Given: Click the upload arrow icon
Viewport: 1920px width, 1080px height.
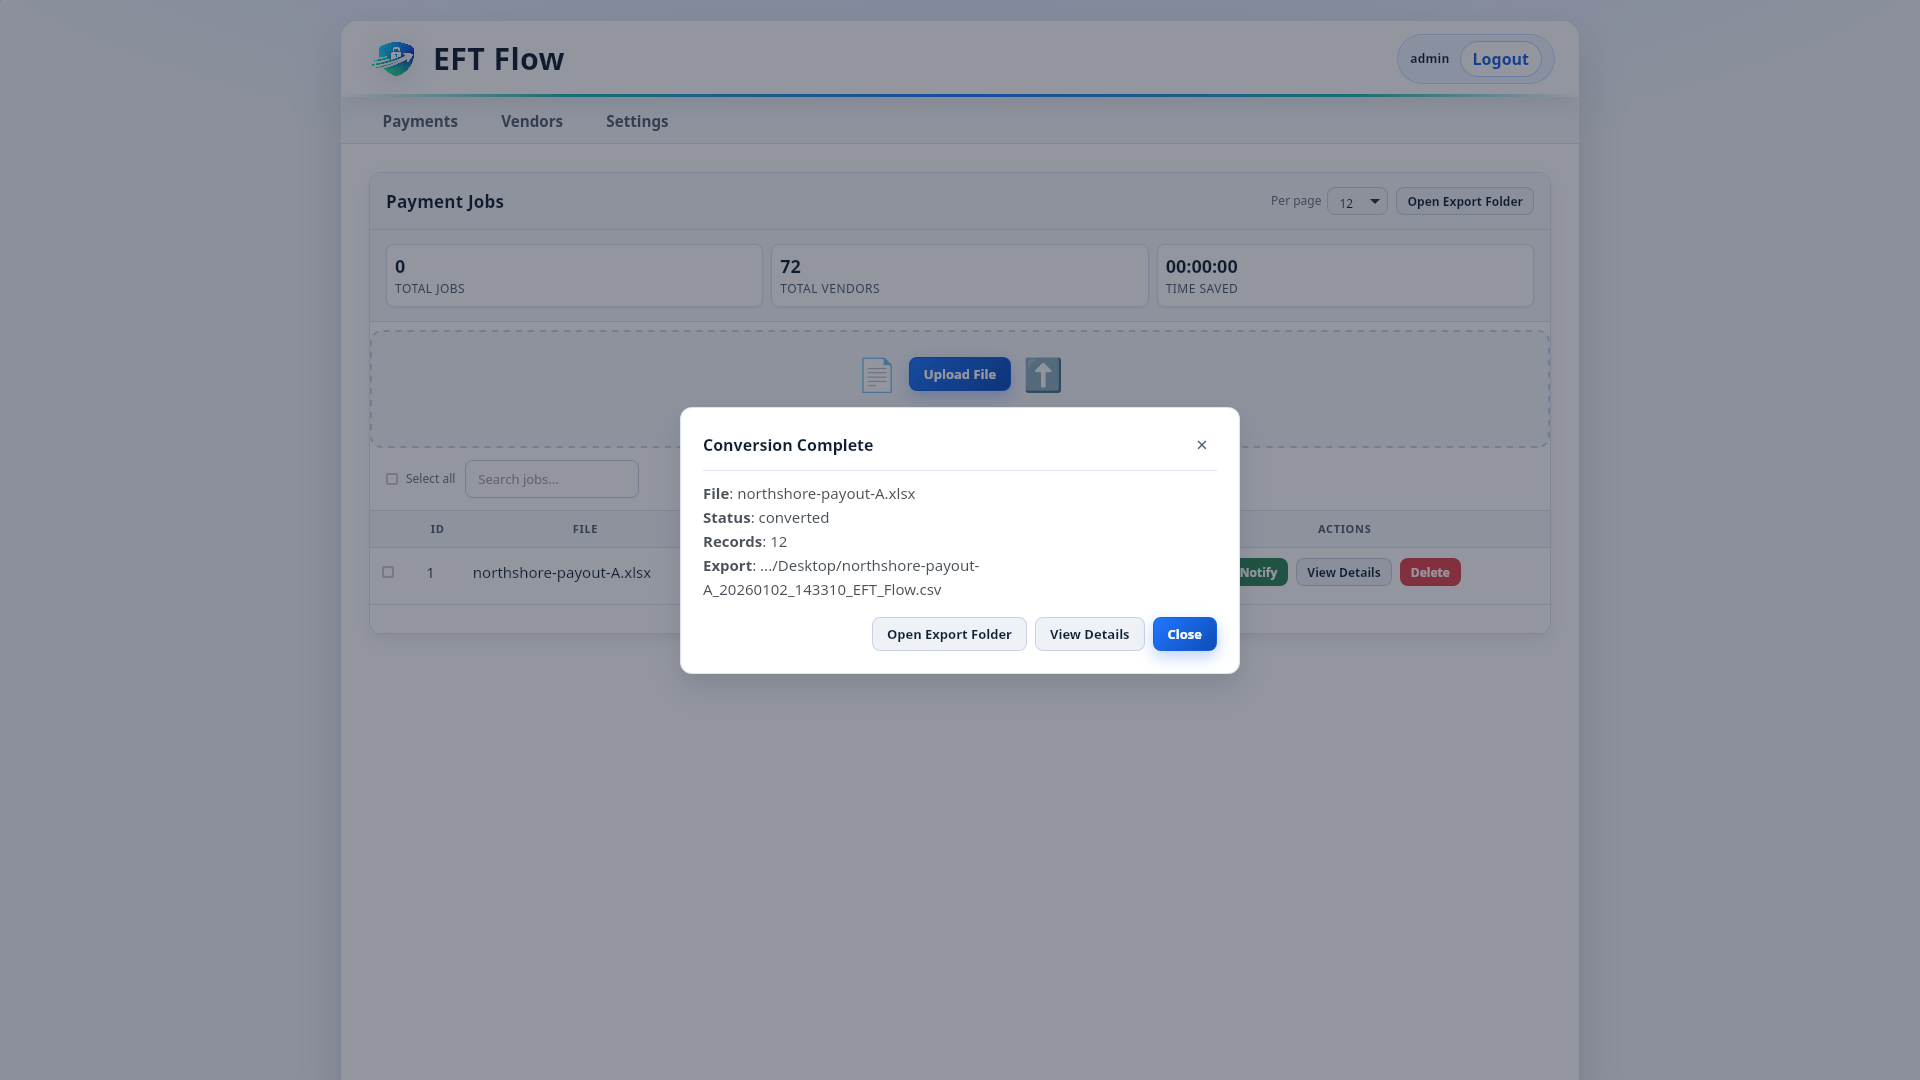Looking at the screenshot, I should click(1043, 375).
